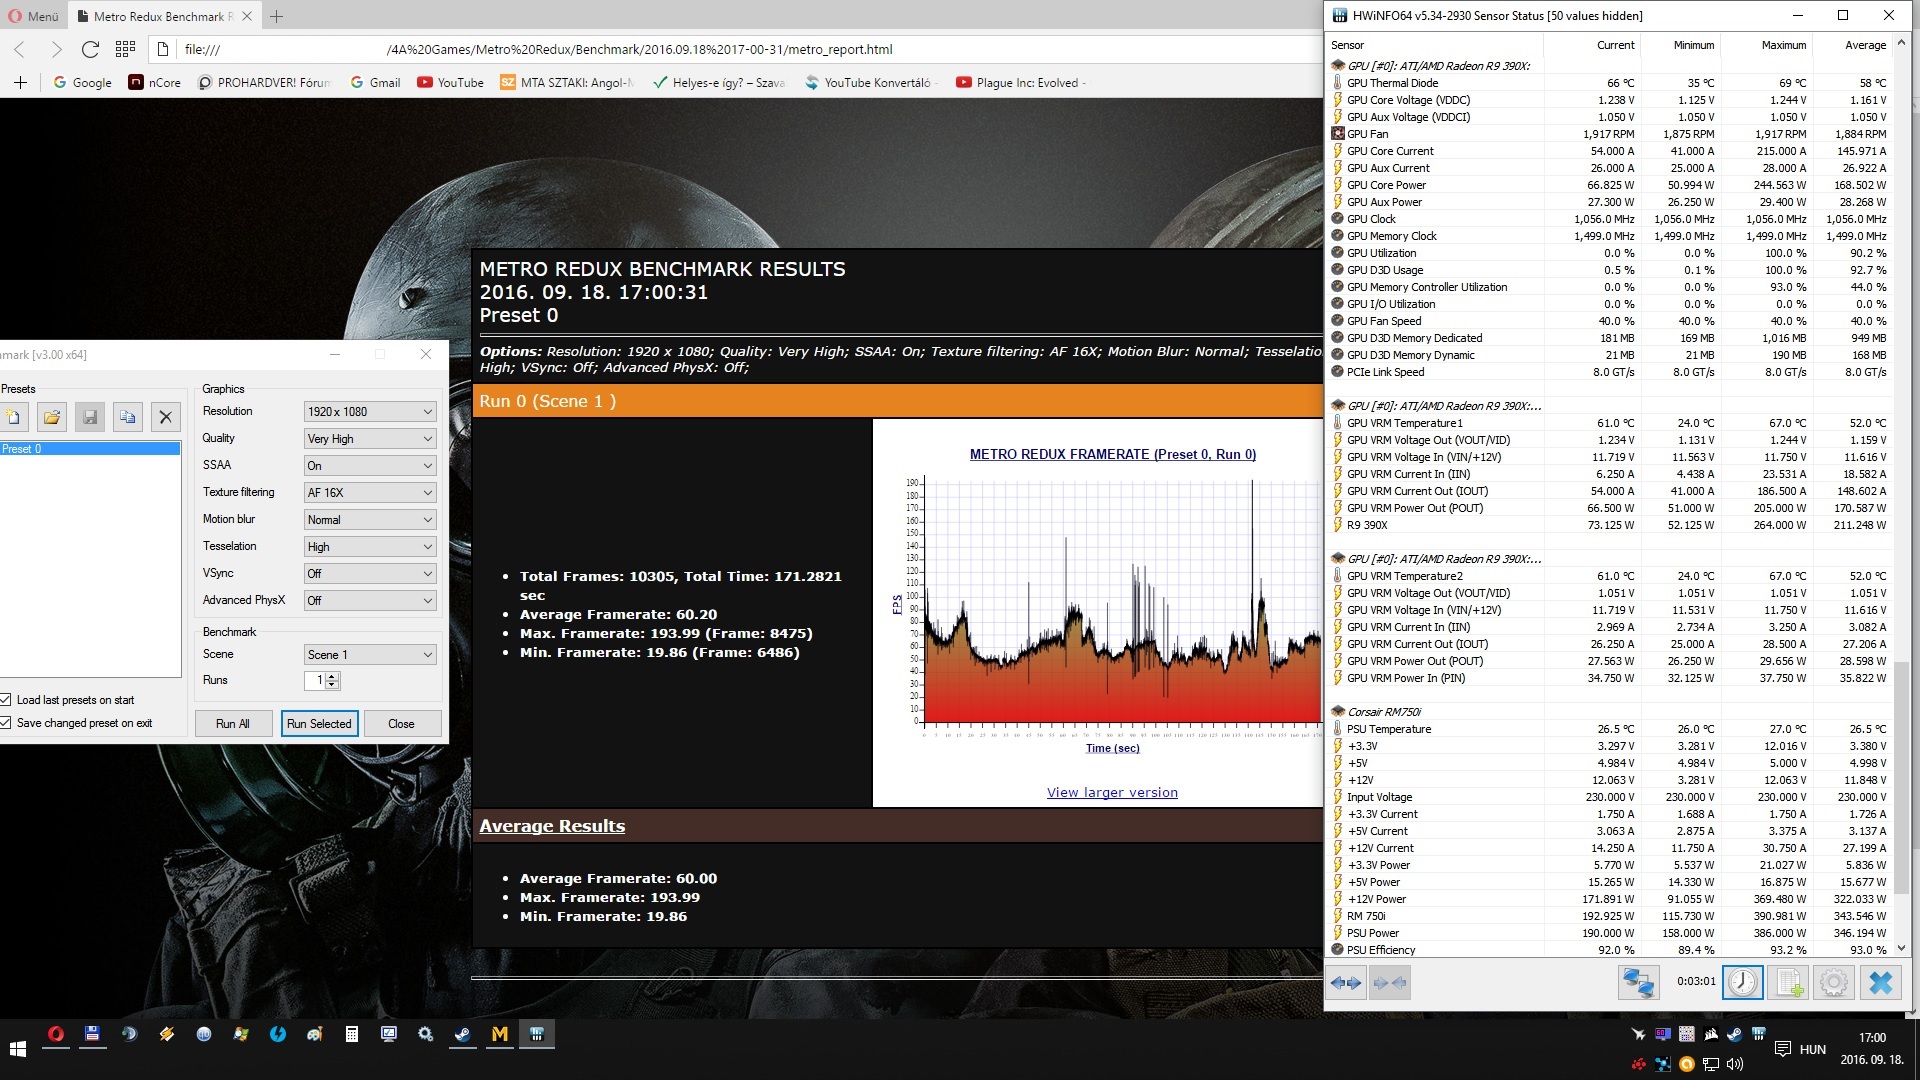Click the Open preset folder icon
The height and width of the screenshot is (1080, 1920).
point(52,417)
